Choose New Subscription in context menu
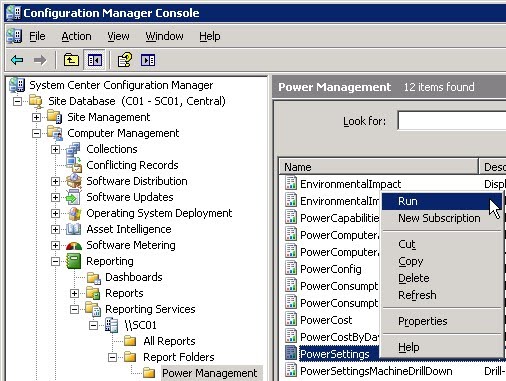Viewport: 506px width, 381px height. 441,218
